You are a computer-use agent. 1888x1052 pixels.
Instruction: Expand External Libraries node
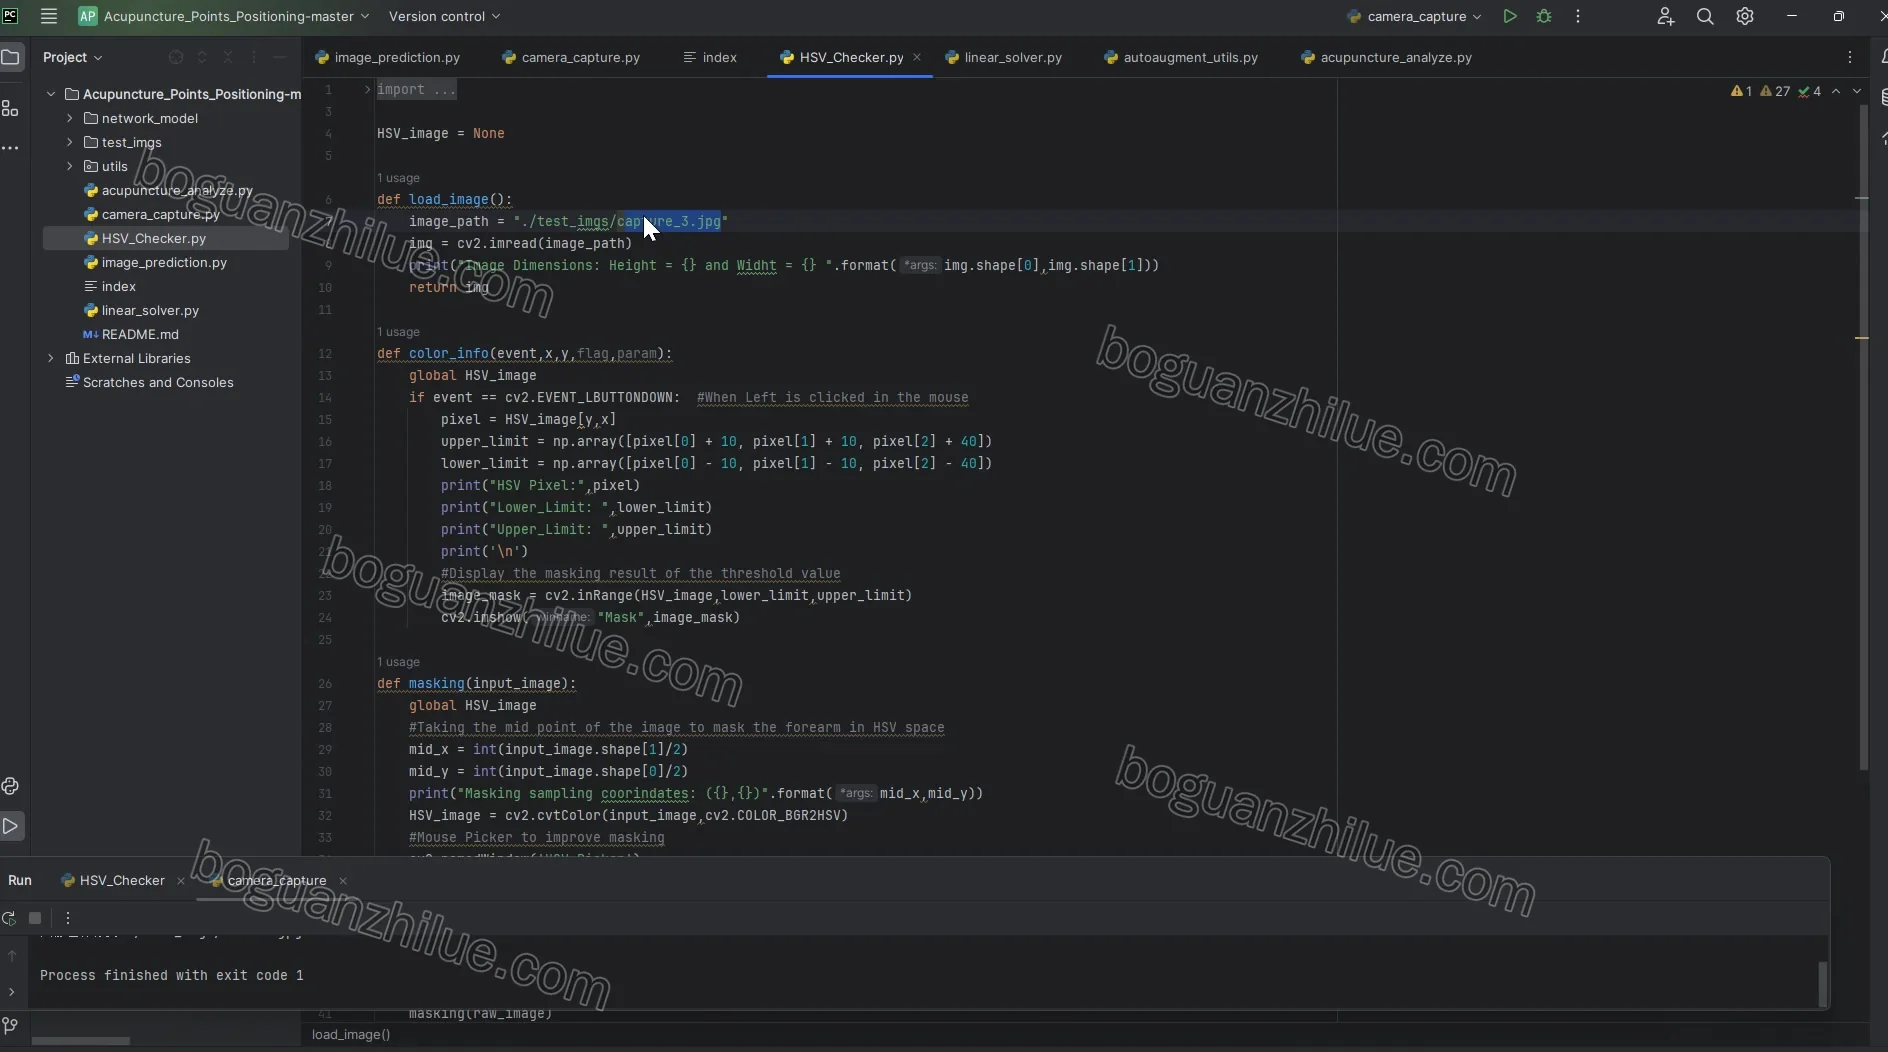[51, 358]
